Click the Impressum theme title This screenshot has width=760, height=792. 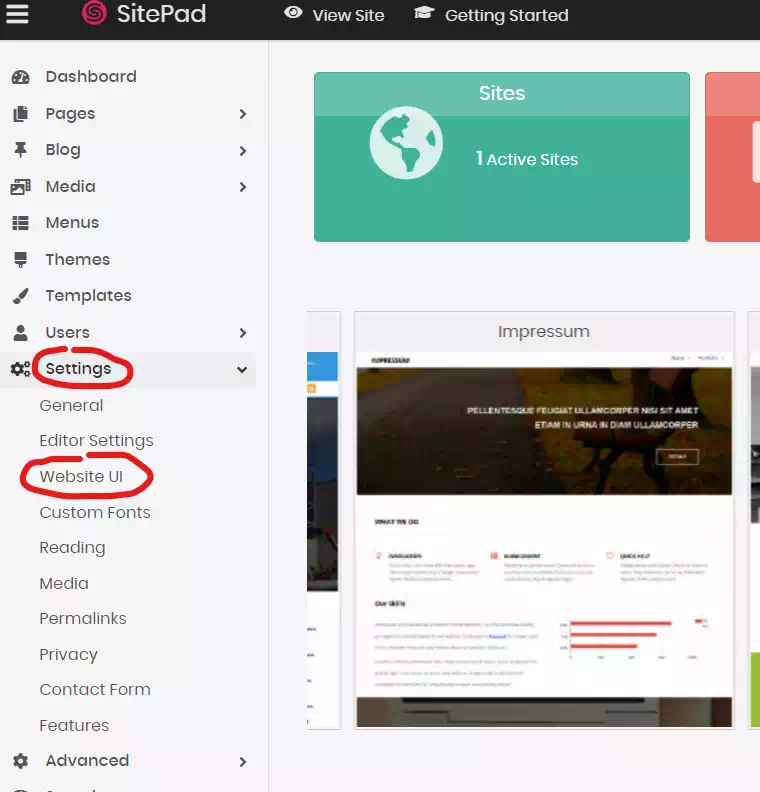point(544,332)
